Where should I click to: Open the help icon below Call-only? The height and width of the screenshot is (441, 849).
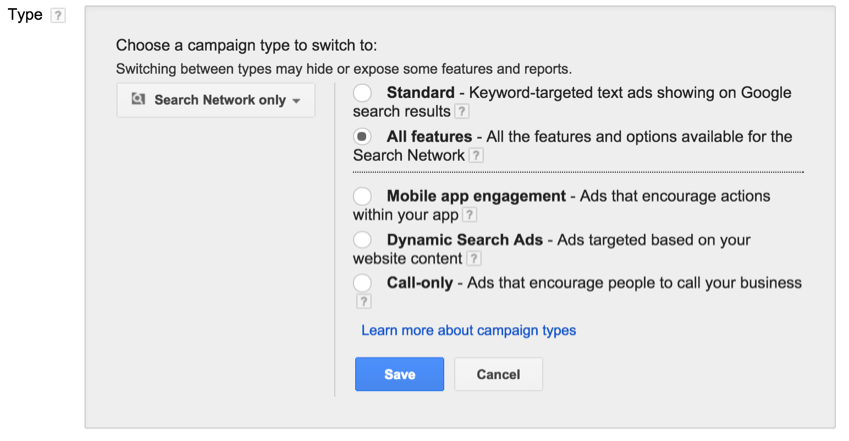[363, 301]
